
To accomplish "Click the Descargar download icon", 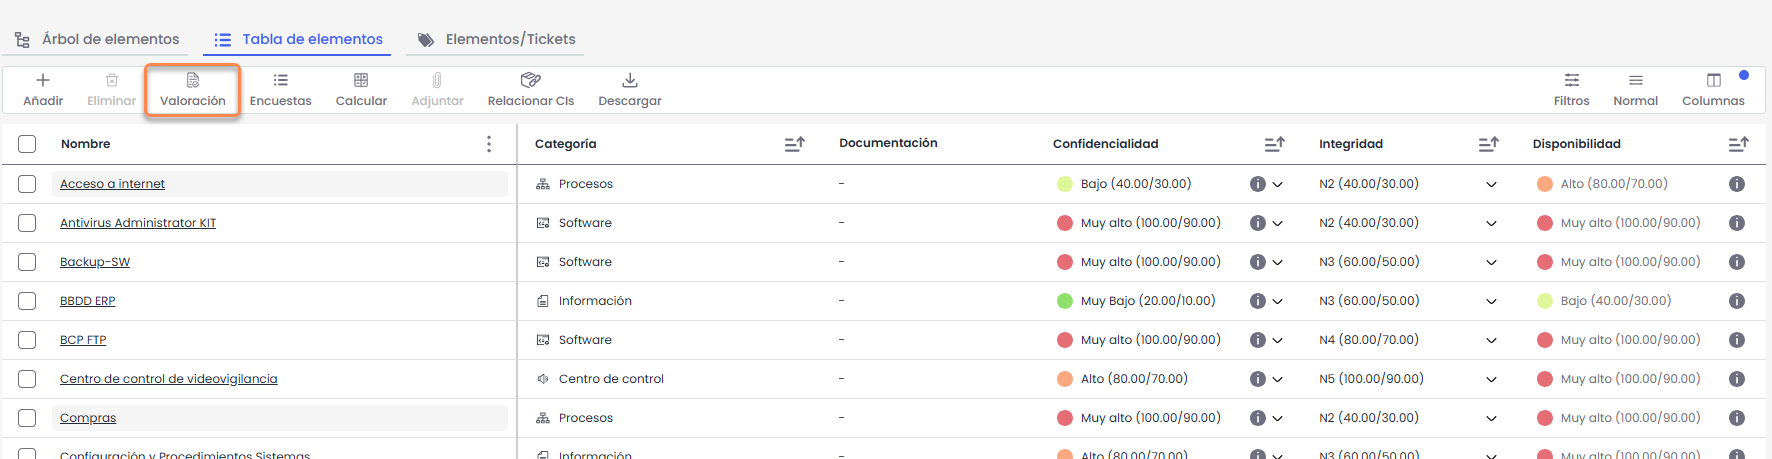I will click(x=630, y=81).
